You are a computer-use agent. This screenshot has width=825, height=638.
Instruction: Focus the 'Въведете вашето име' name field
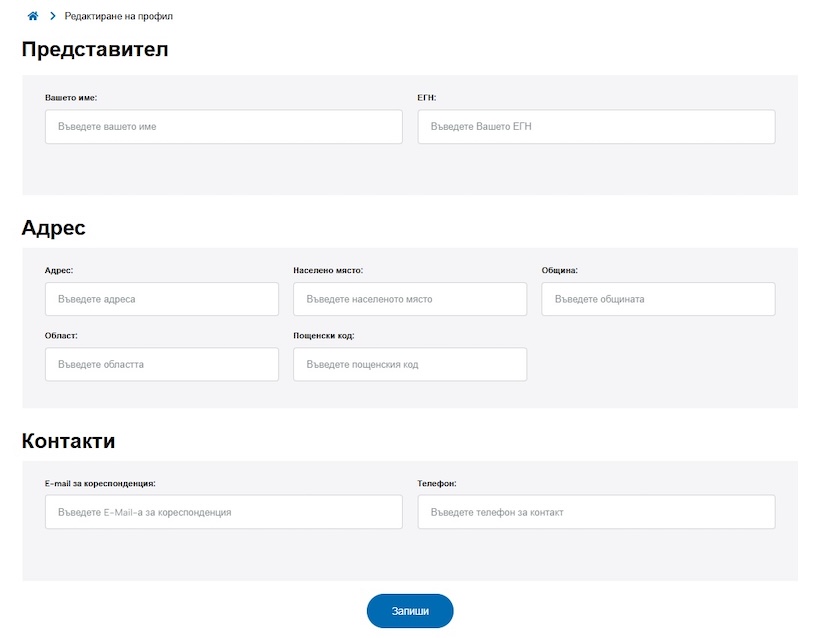click(223, 127)
